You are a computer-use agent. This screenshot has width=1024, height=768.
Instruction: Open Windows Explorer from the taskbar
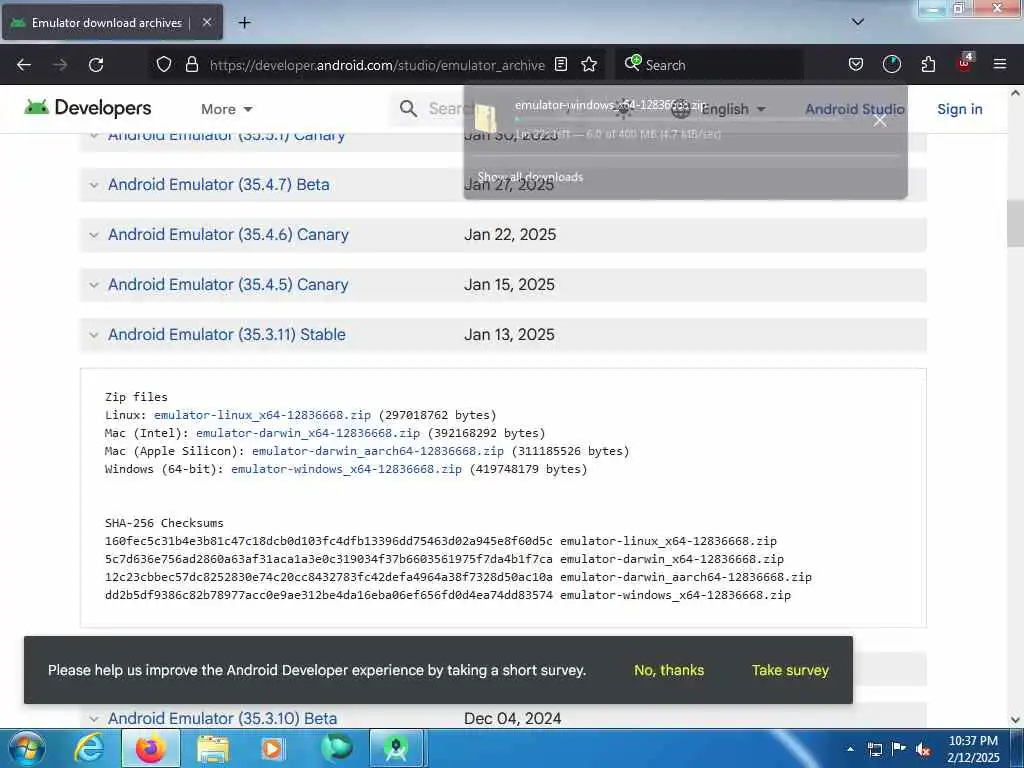(x=212, y=749)
